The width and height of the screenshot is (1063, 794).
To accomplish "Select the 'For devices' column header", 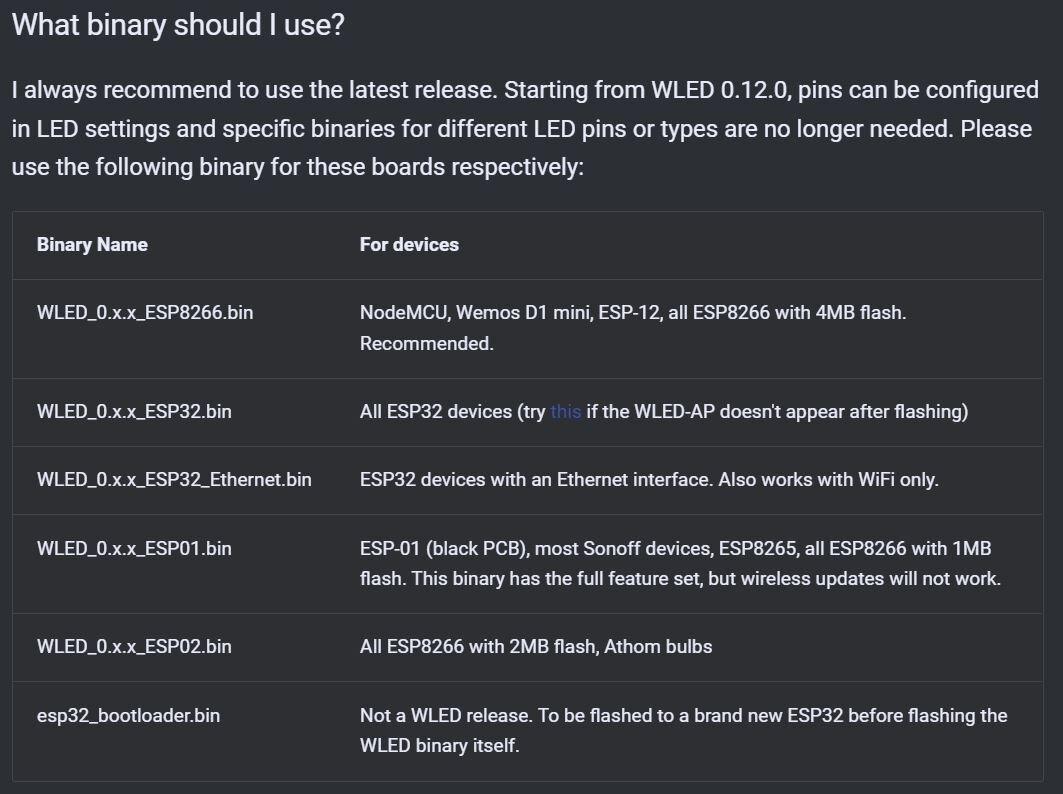I will tap(409, 245).
